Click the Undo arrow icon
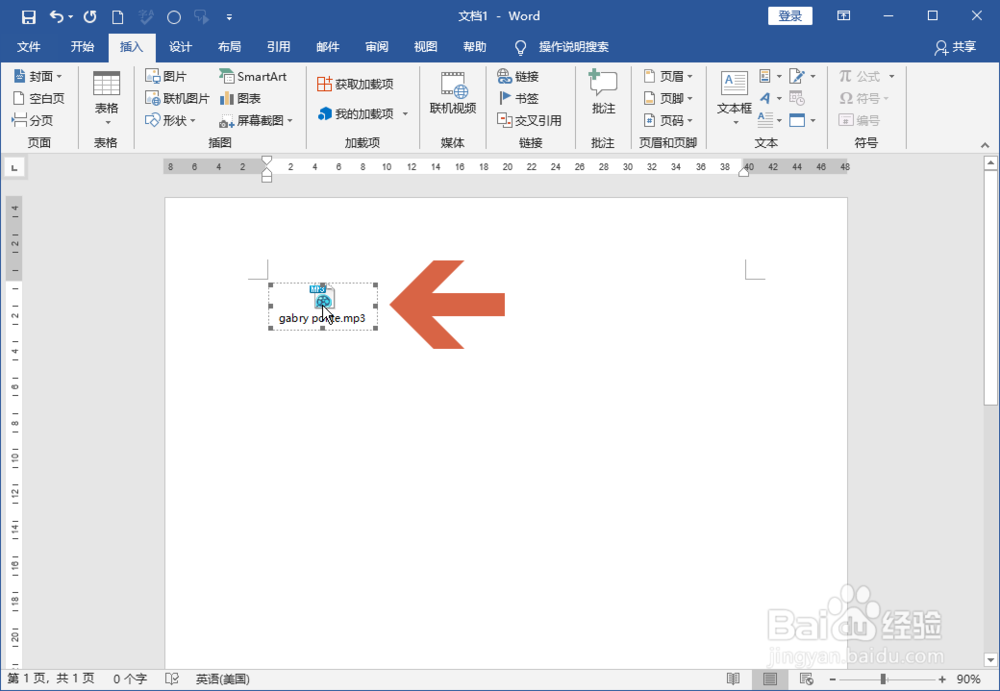This screenshot has width=1000, height=691. 57,17
